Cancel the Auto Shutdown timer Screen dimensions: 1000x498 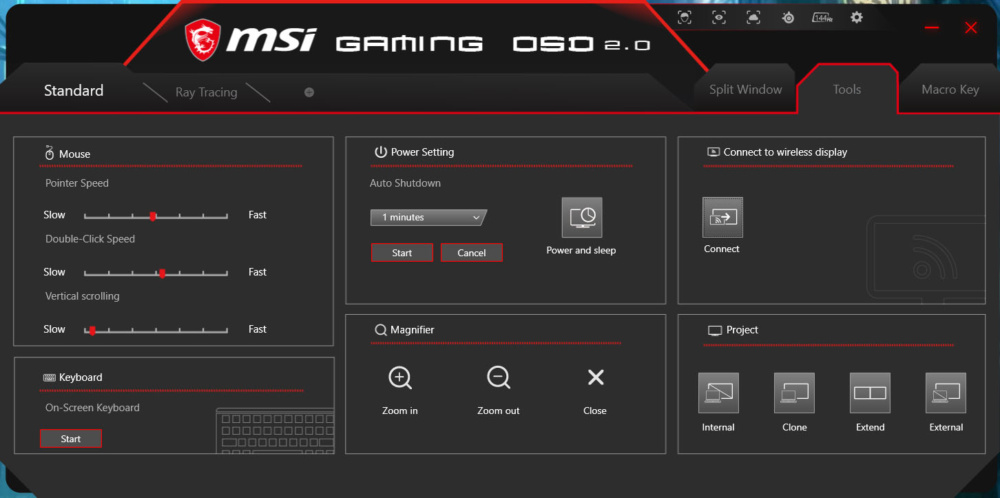tap(471, 253)
